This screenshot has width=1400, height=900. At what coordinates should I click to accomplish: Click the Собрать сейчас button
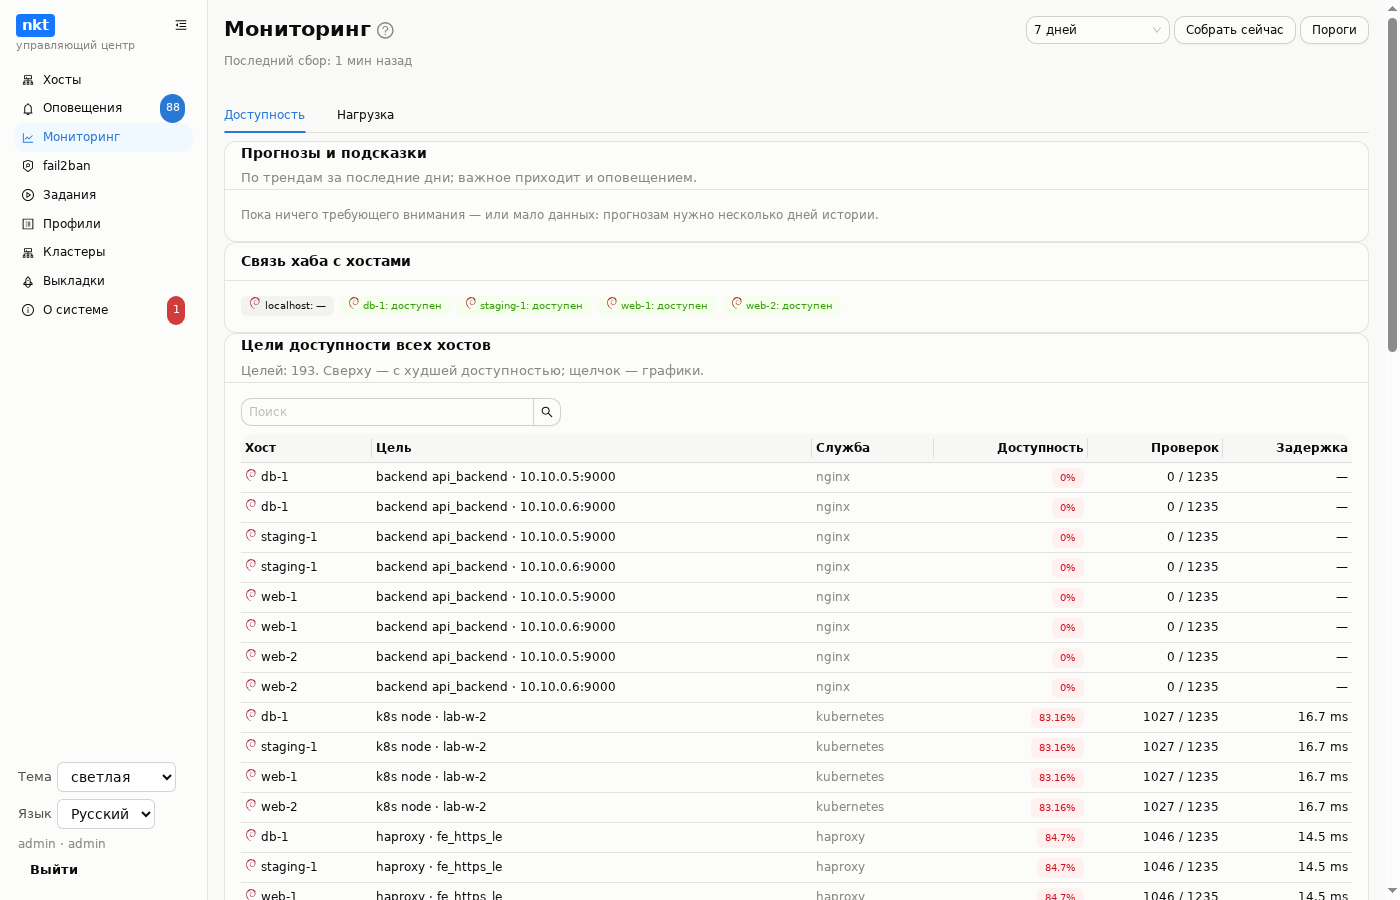pos(1235,30)
